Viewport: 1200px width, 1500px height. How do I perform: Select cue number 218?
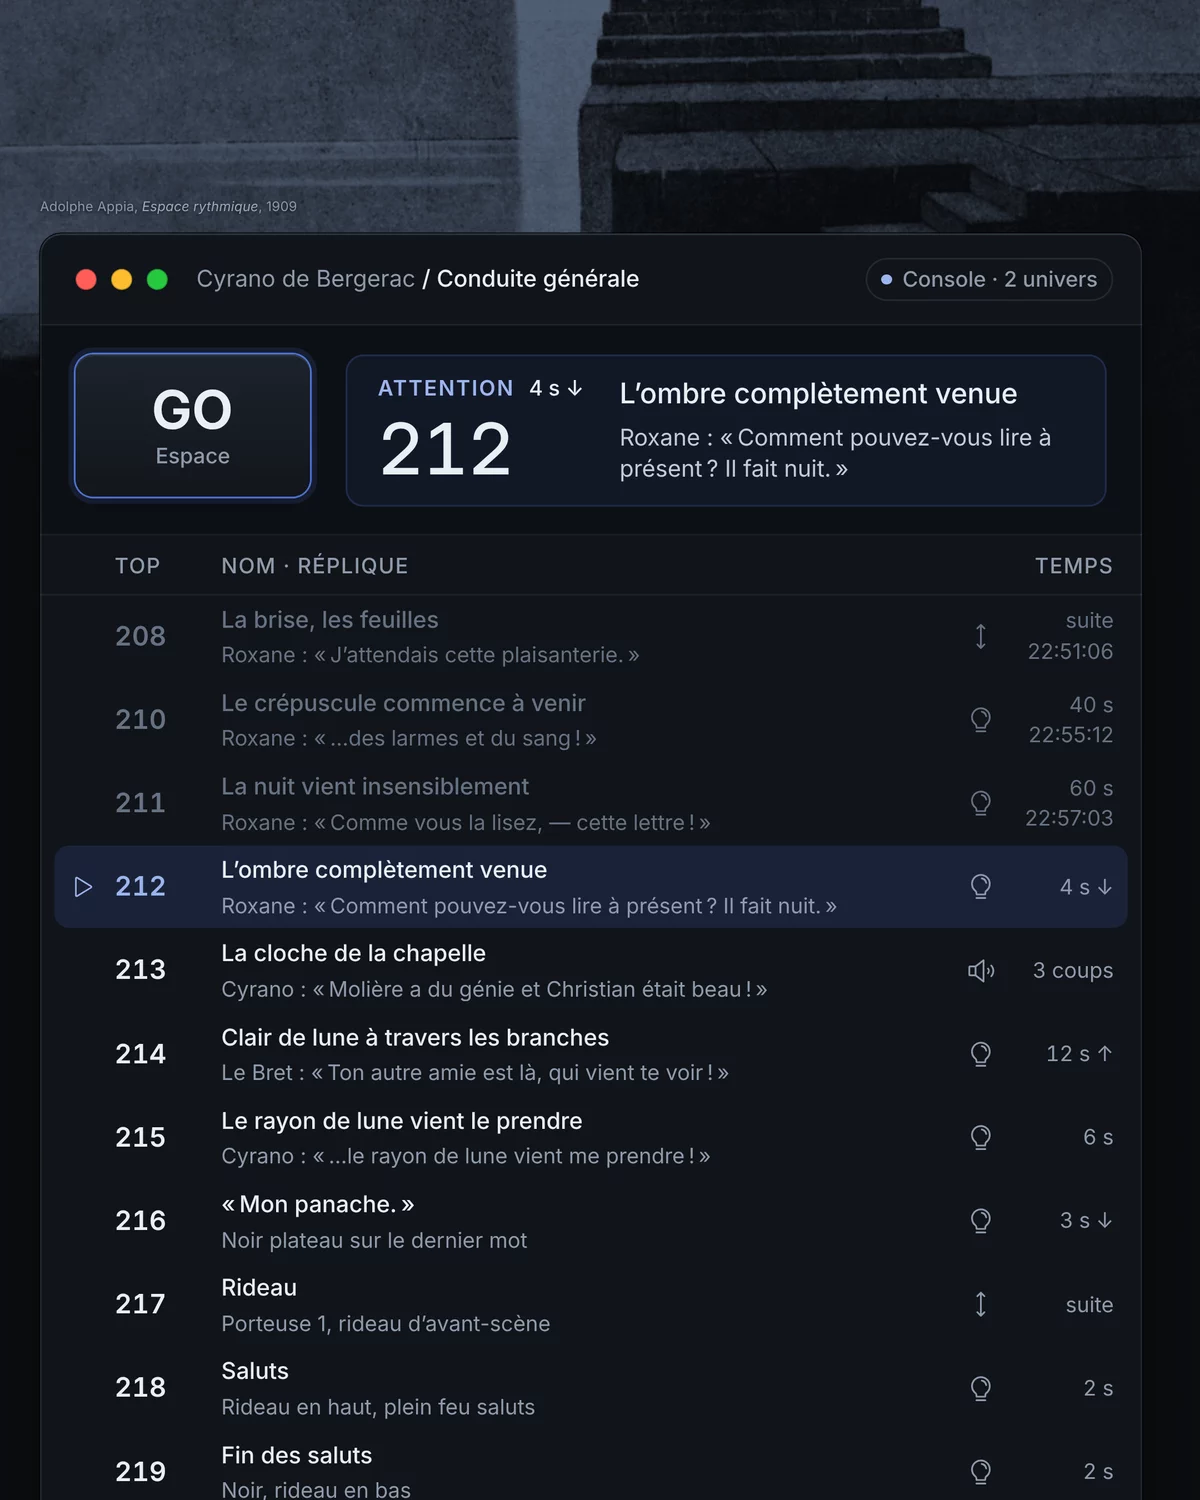click(x=140, y=1387)
